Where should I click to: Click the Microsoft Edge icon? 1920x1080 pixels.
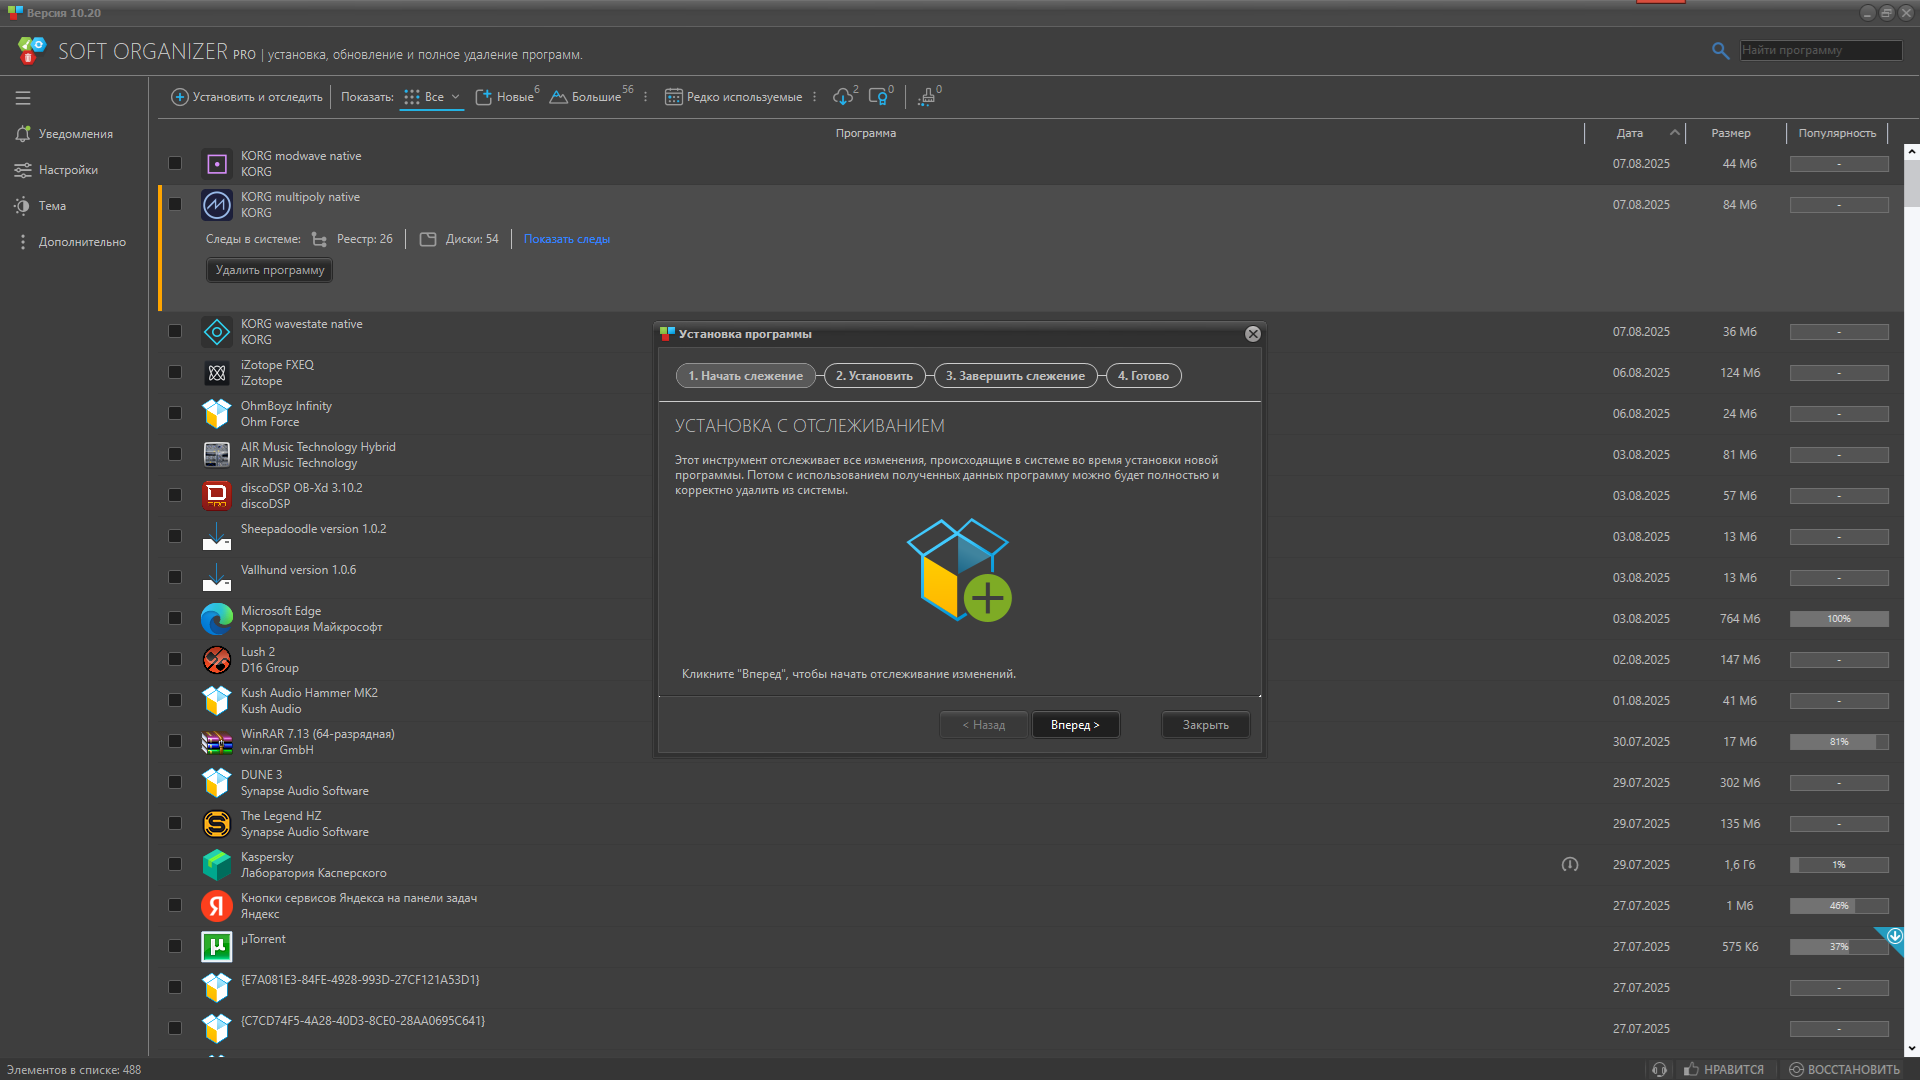217,619
